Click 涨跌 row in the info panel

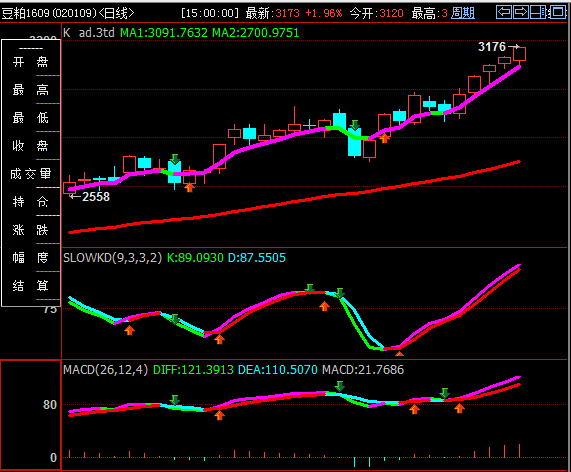point(31,230)
